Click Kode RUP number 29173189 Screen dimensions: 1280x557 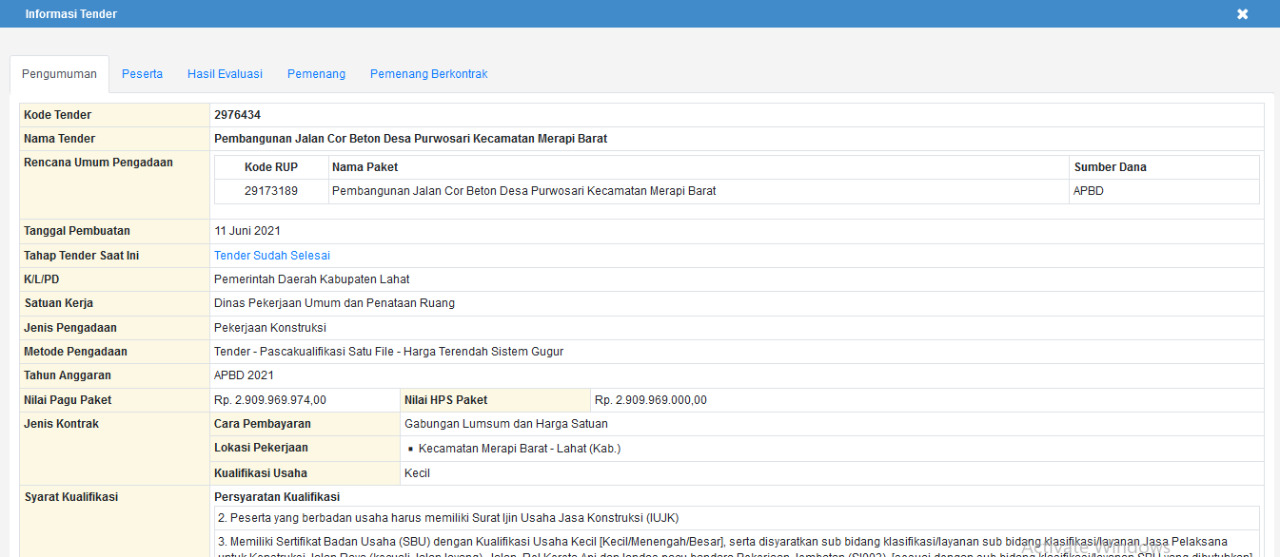tap(271, 191)
